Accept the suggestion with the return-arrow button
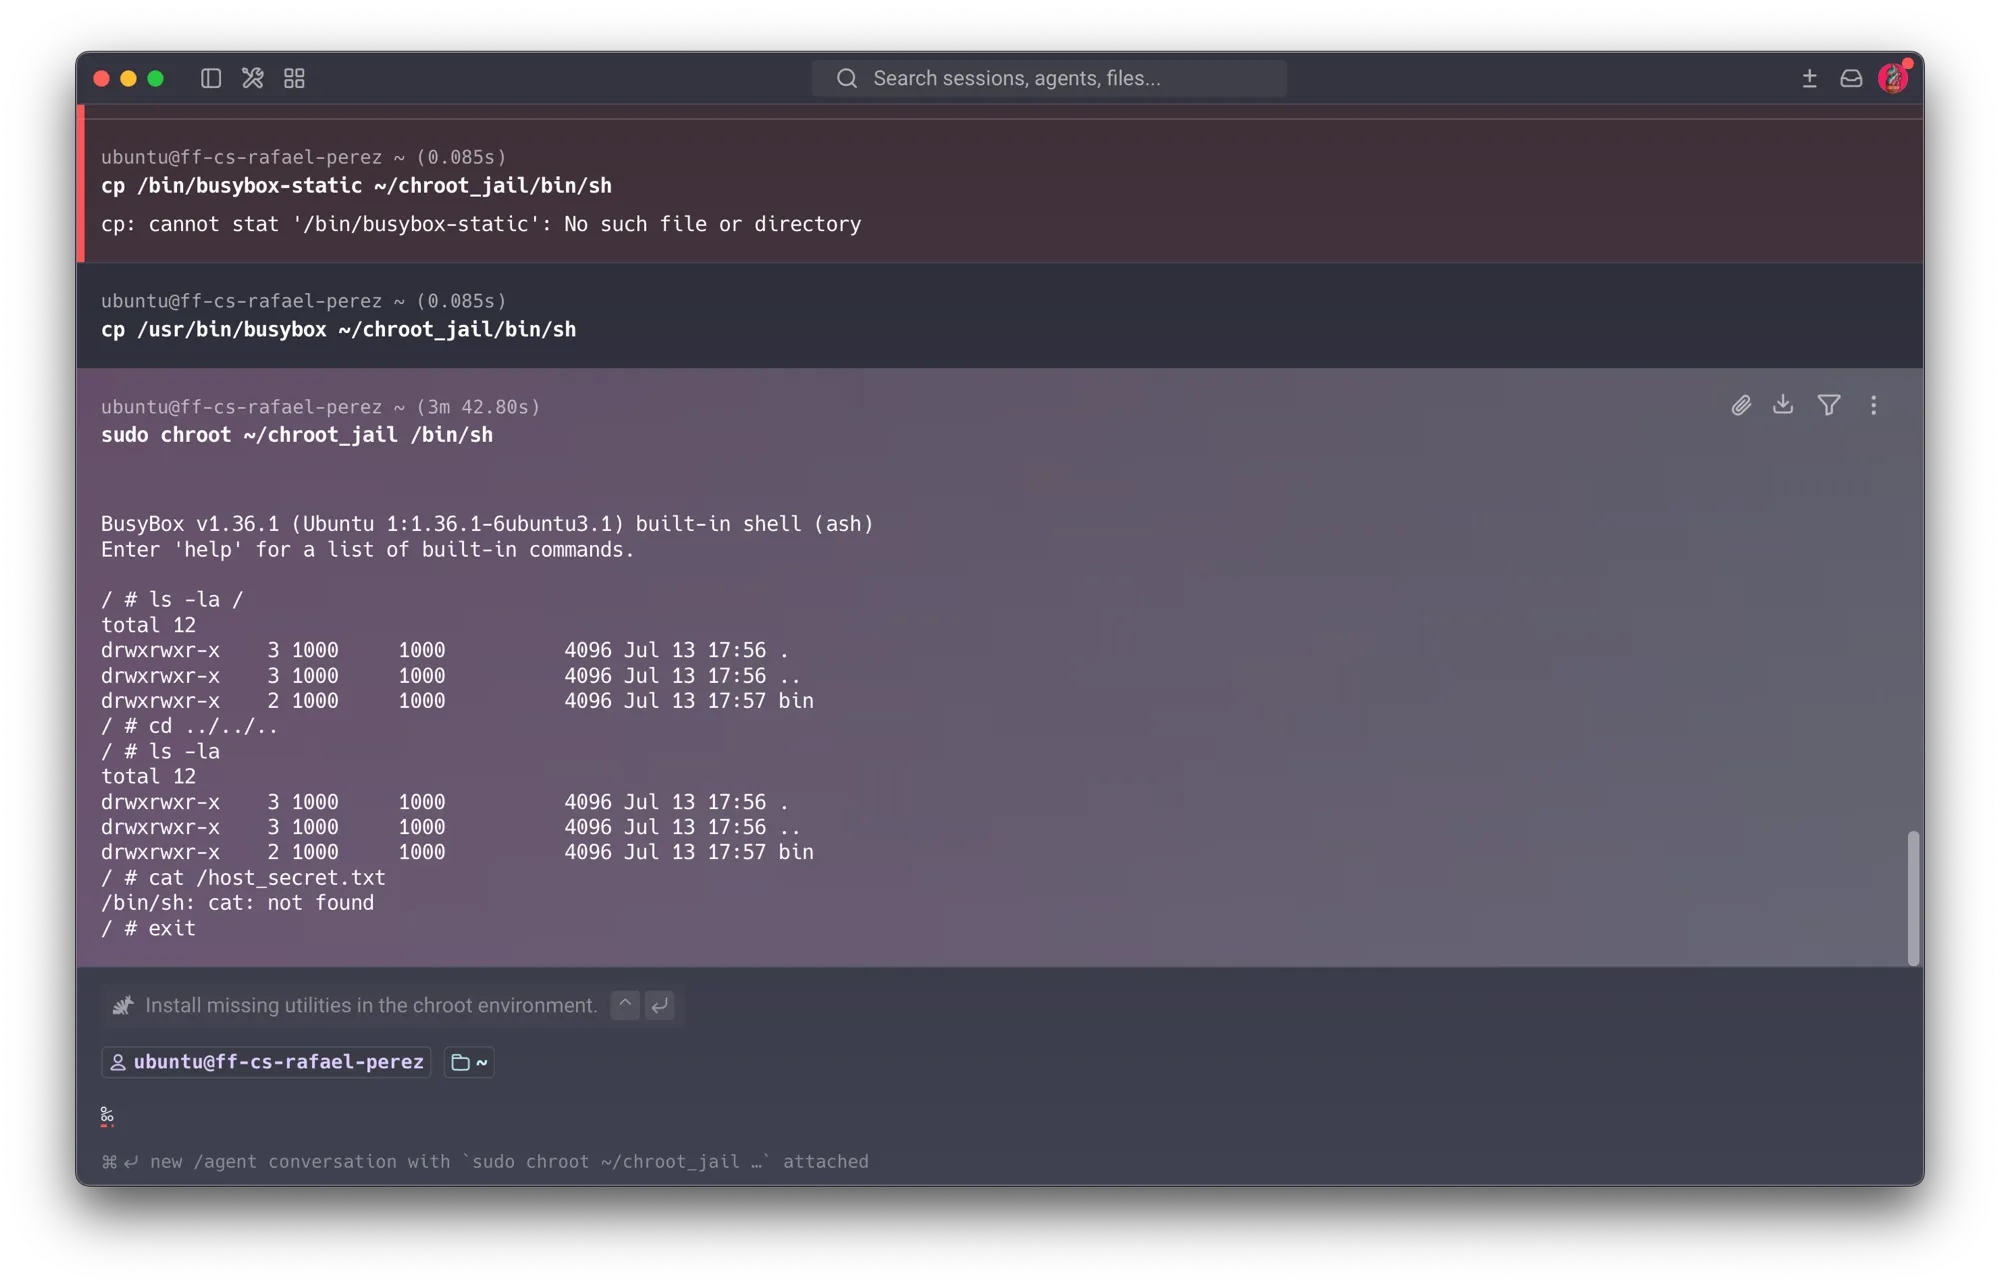 [x=659, y=1005]
